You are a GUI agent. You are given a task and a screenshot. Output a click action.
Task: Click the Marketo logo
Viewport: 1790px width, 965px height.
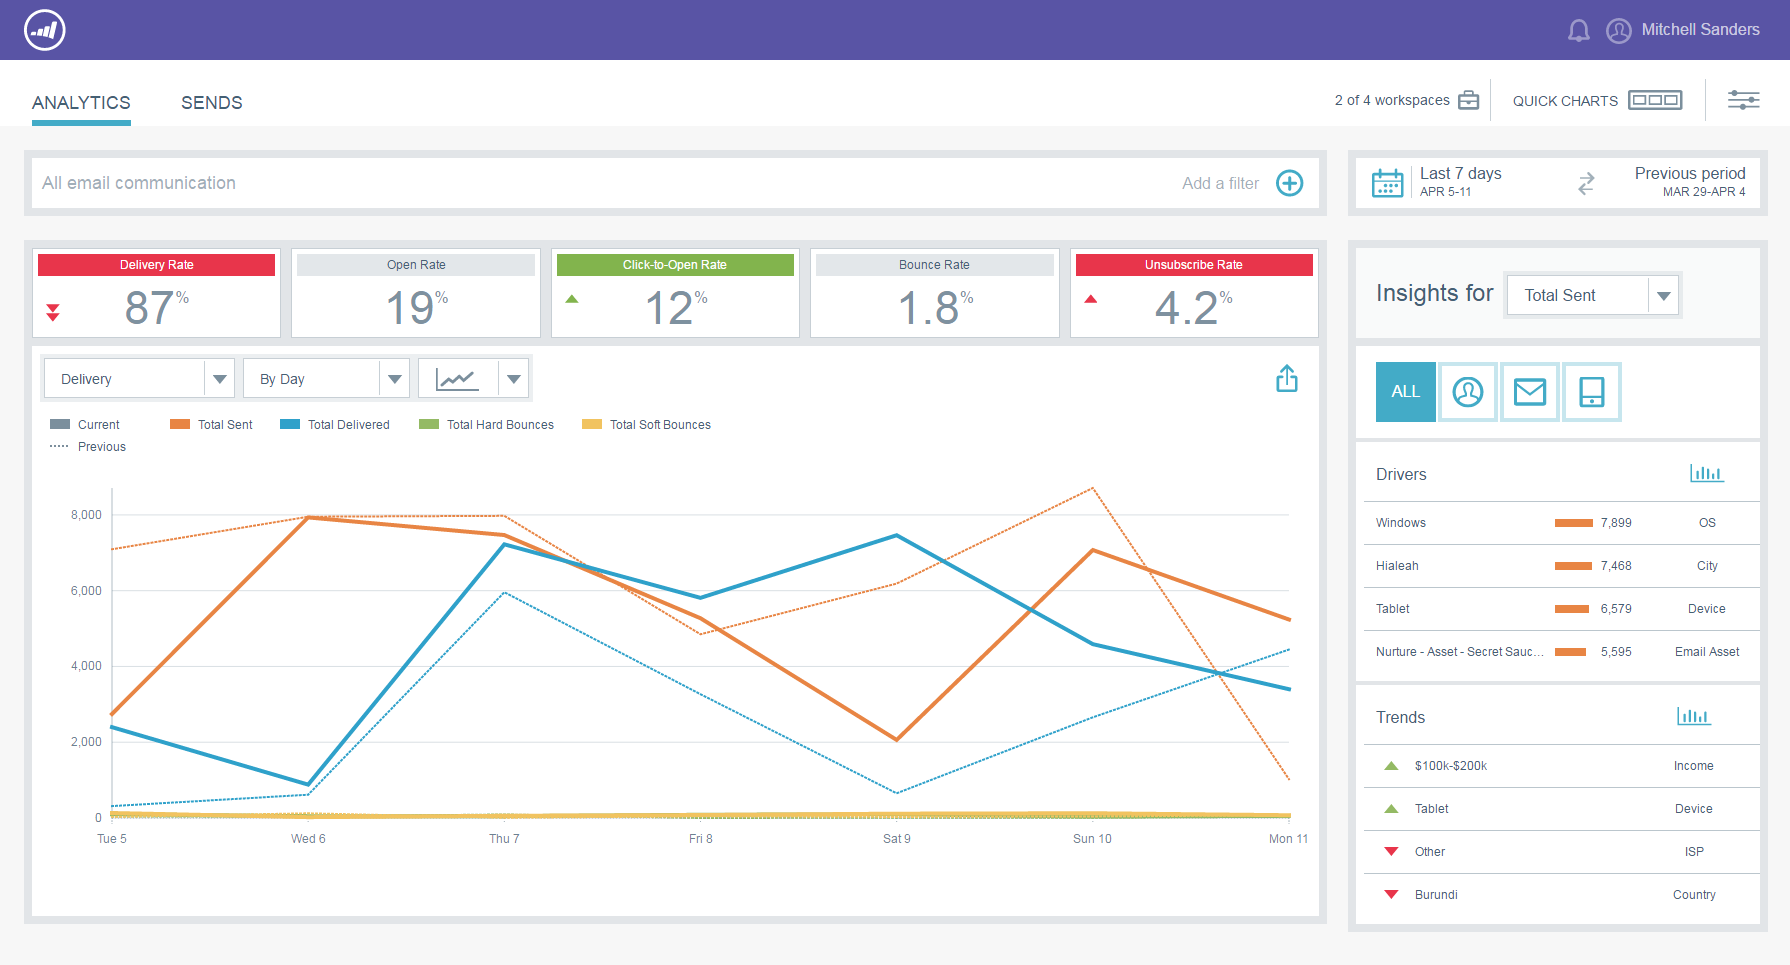(x=44, y=30)
